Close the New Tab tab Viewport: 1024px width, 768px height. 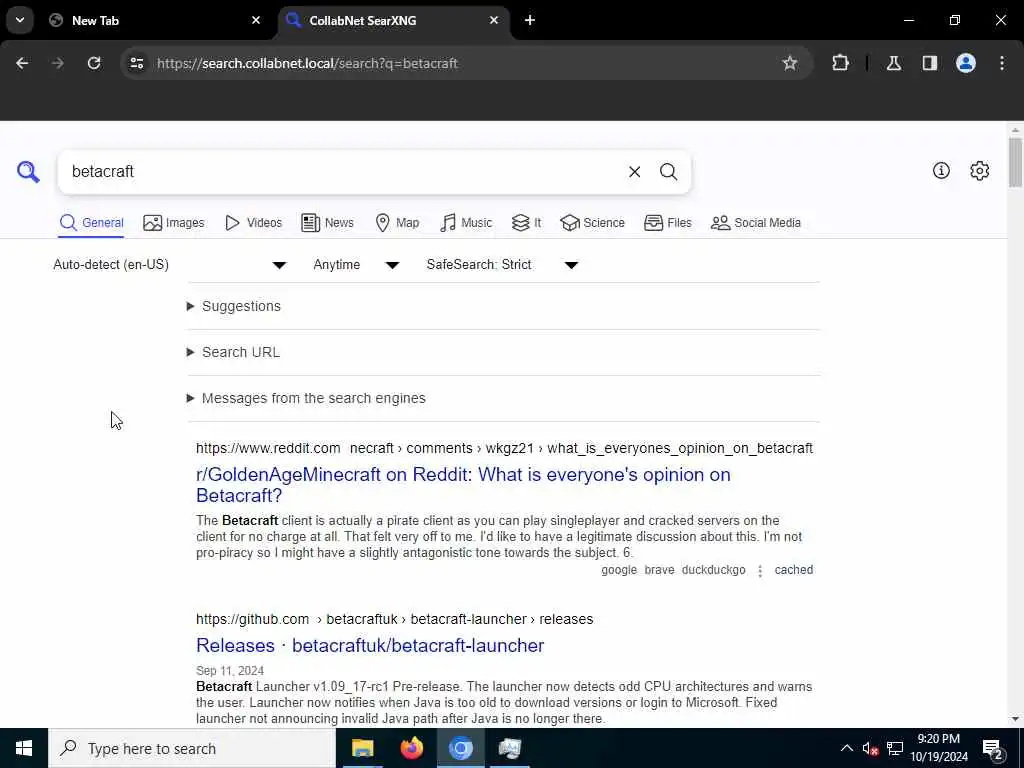[x=256, y=20]
